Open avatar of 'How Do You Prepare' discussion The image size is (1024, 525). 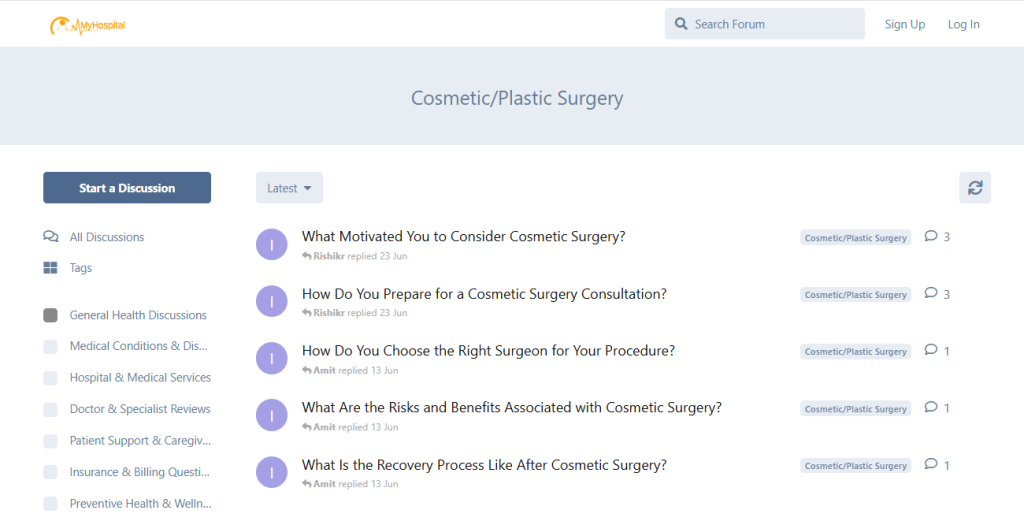tap(272, 301)
